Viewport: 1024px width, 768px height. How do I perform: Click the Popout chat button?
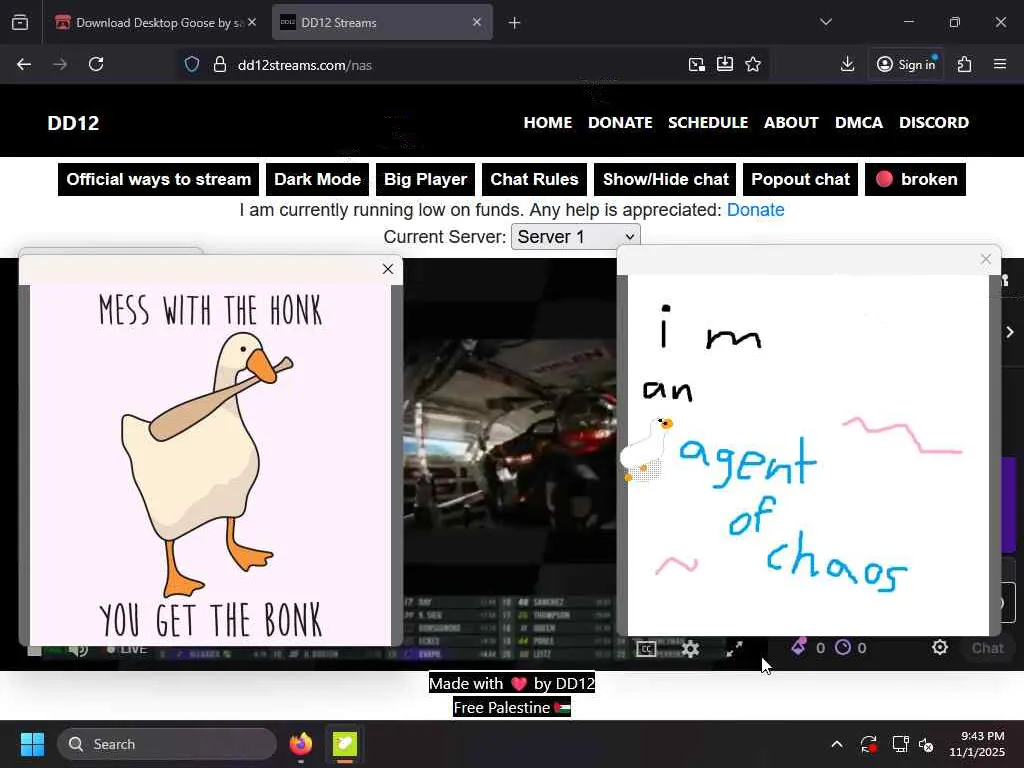800,179
